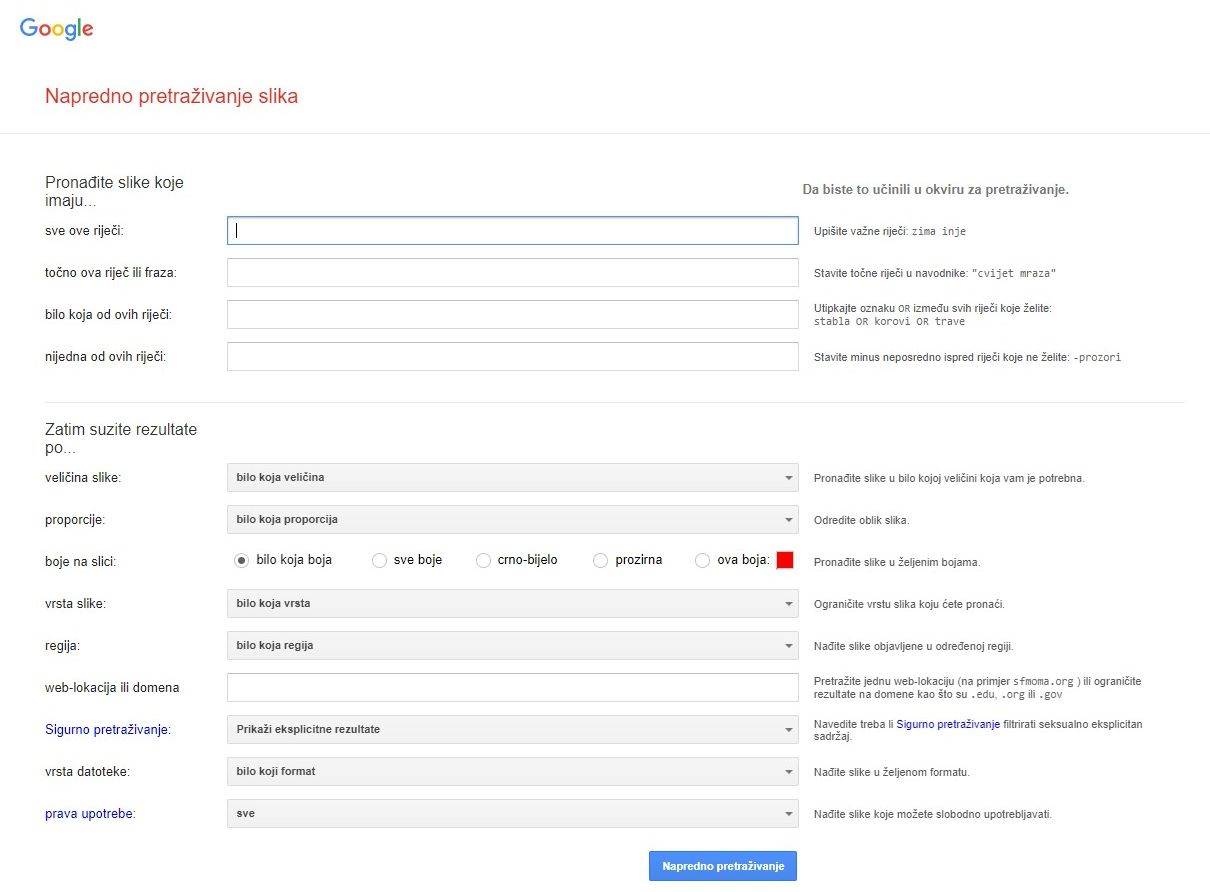
Task: Follow the 'prava upotrebe' label link
Action: tap(89, 814)
